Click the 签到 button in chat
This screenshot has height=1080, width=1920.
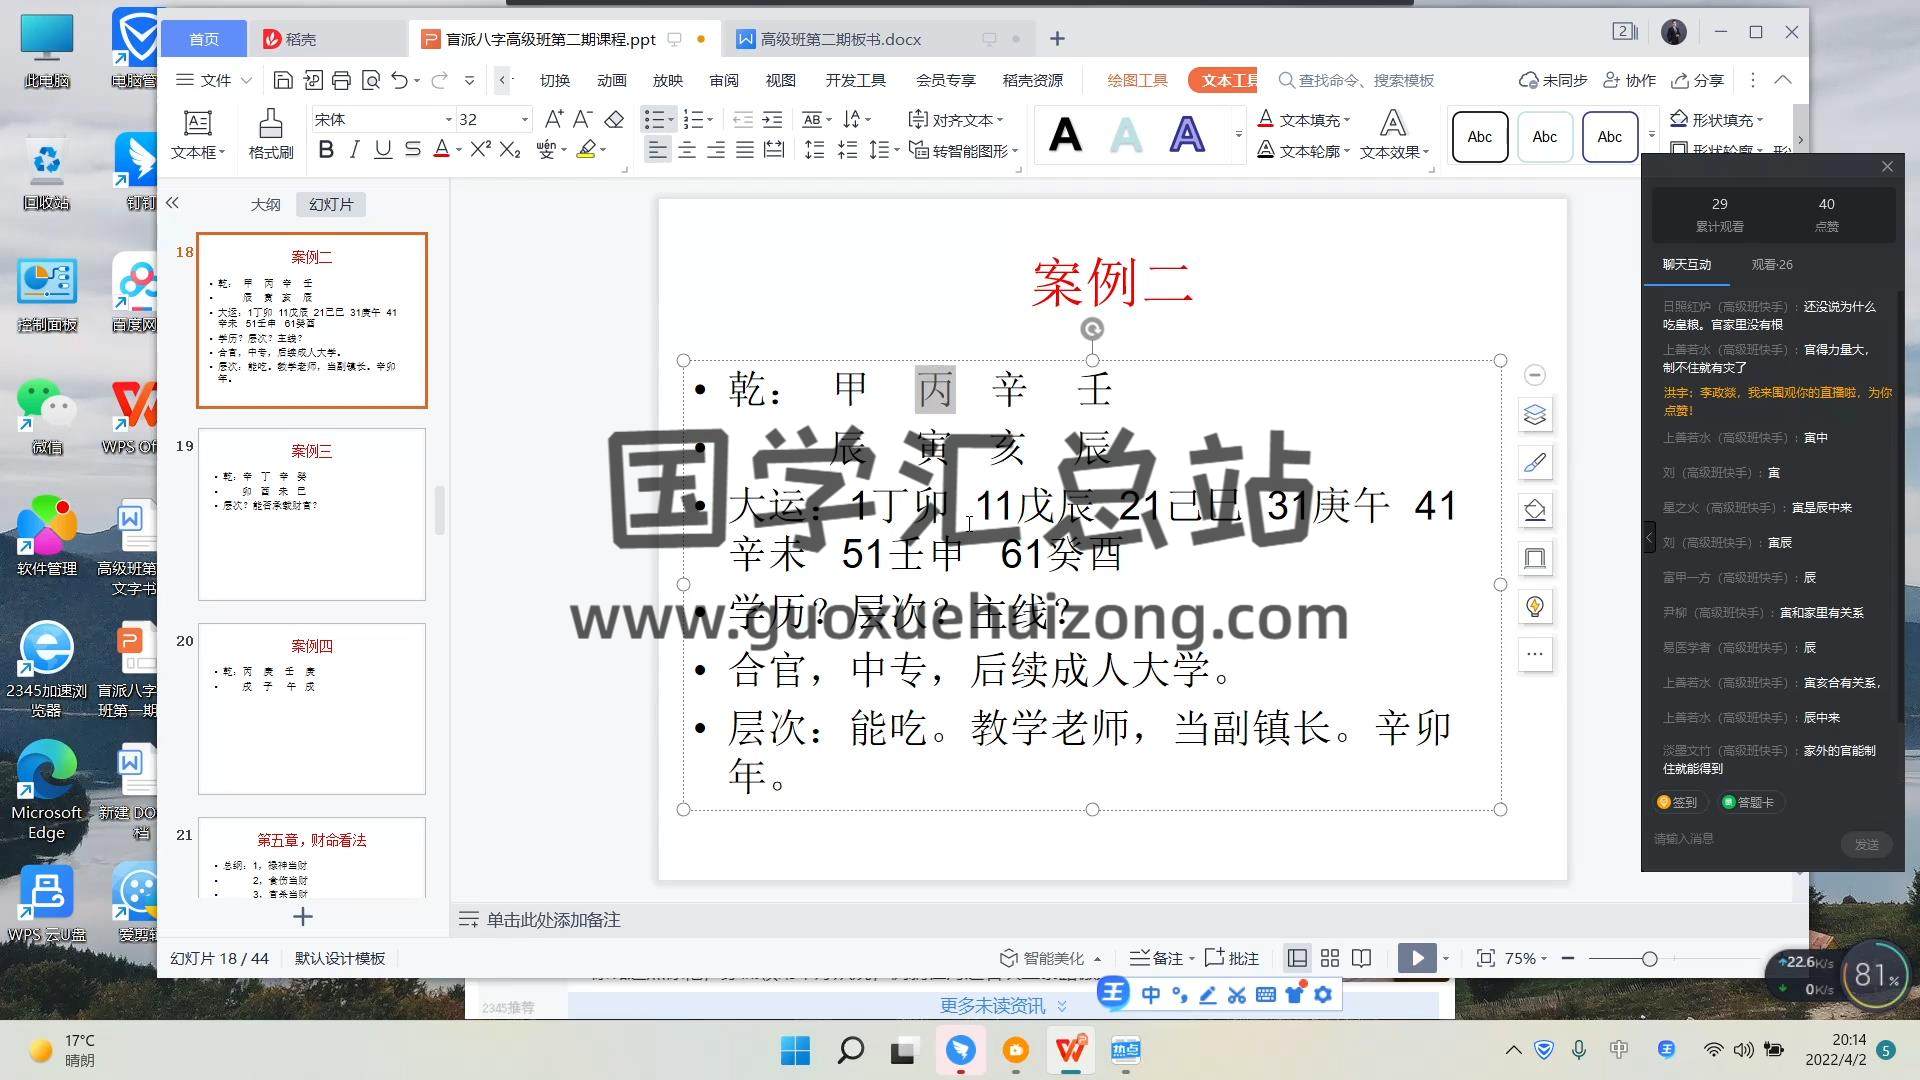[x=1677, y=802]
